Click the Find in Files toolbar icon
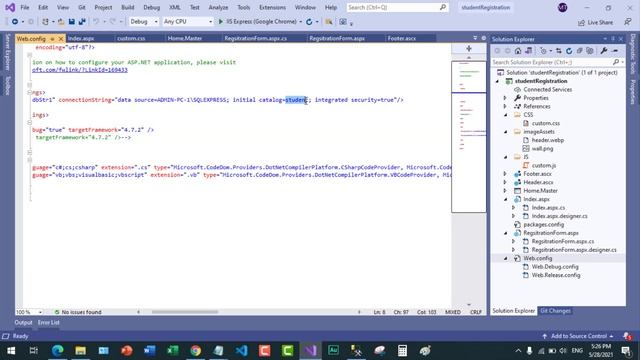The height and width of the screenshot is (360, 640). [329, 22]
